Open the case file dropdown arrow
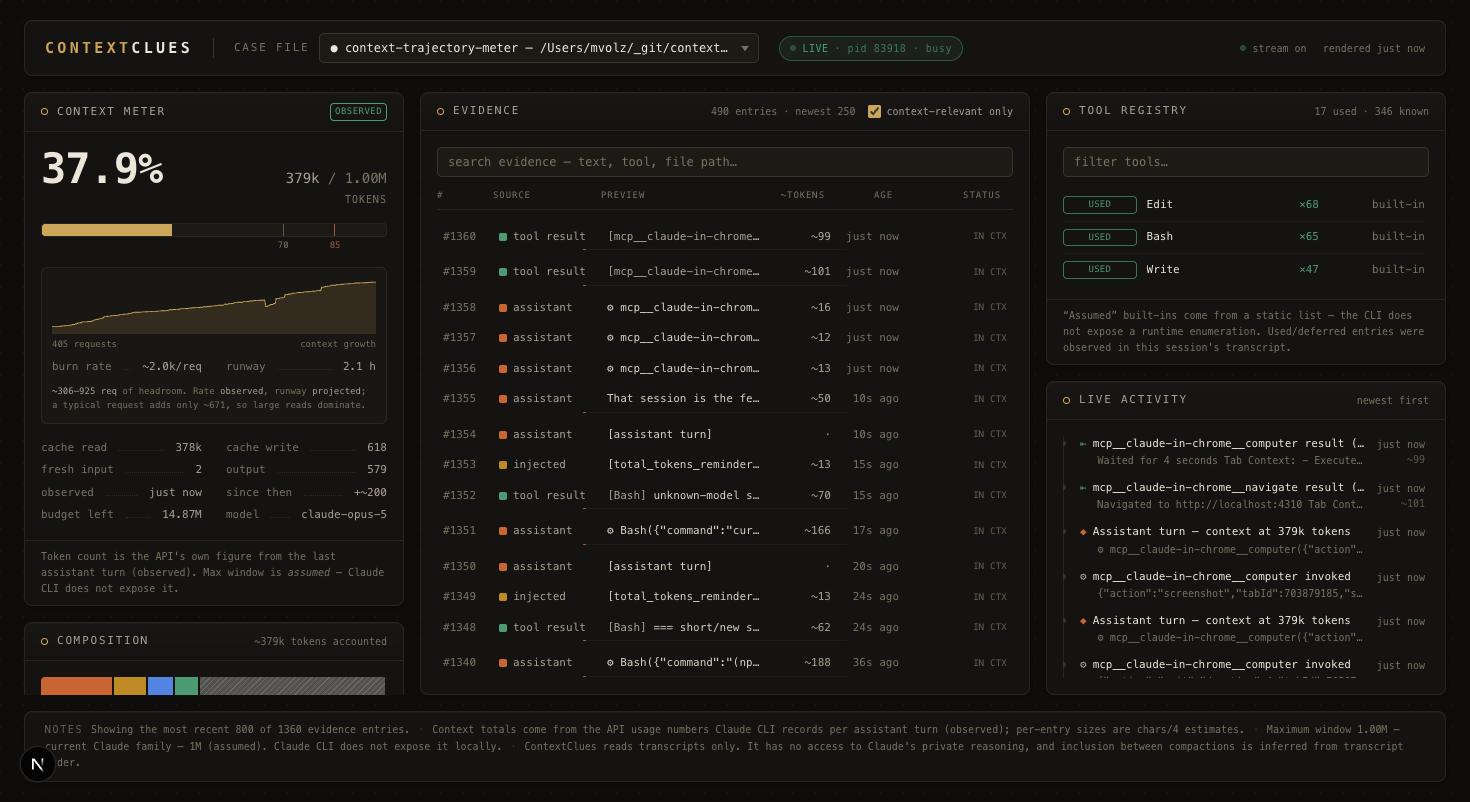1470x802 pixels. (x=744, y=48)
